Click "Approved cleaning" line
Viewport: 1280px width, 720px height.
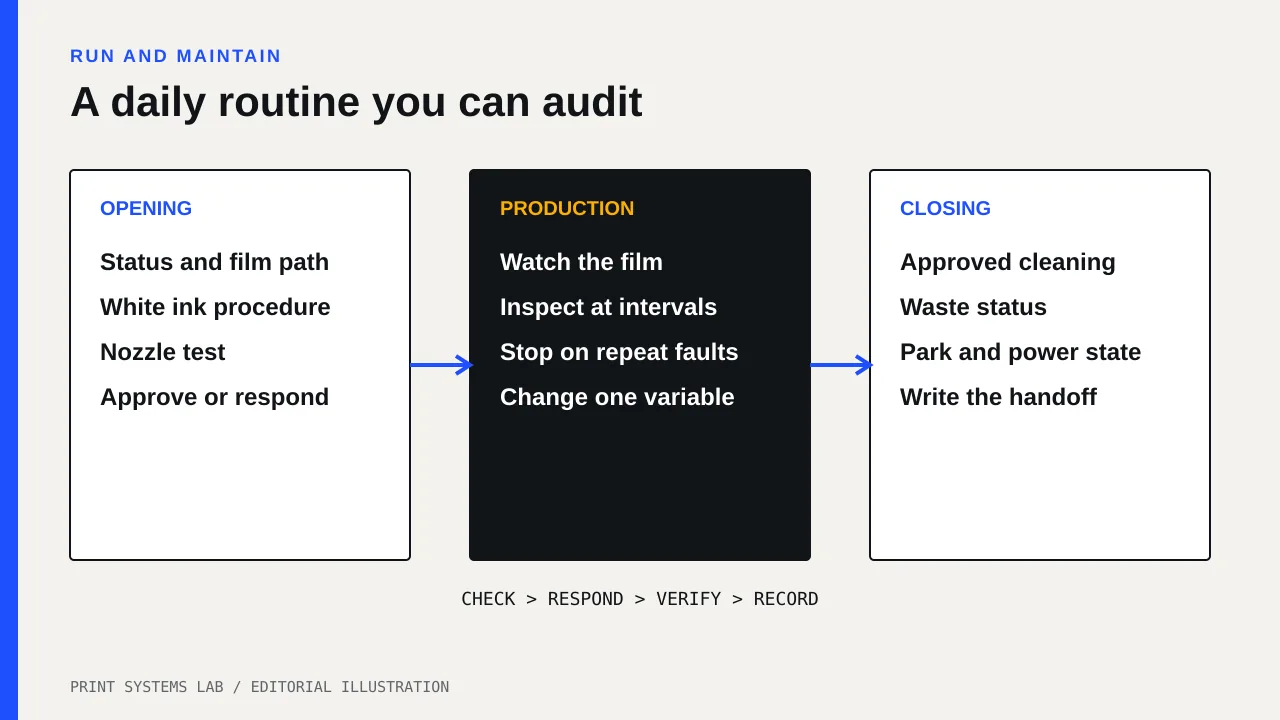tap(1008, 262)
